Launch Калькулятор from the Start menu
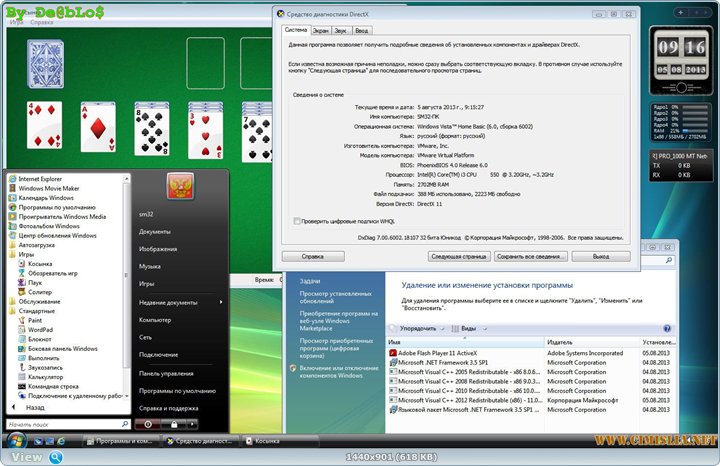This screenshot has width=720, height=466. pos(45,376)
